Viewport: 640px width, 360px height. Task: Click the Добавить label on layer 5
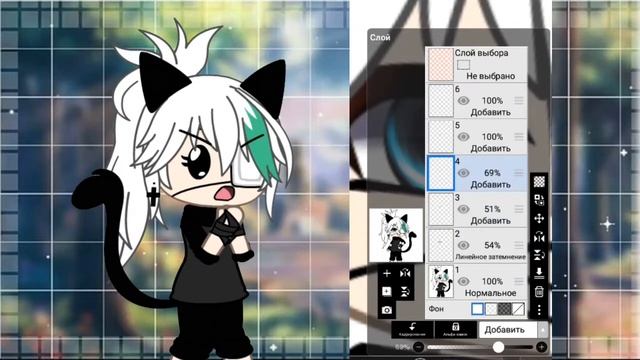coord(491,149)
